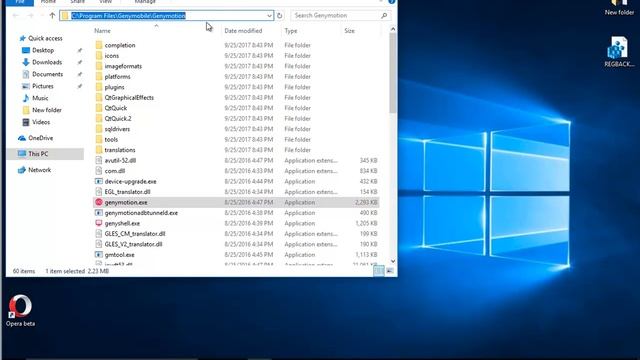The height and width of the screenshot is (360, 640).
Task: Select Downloads in Quick access
Action: coord(47,62)
